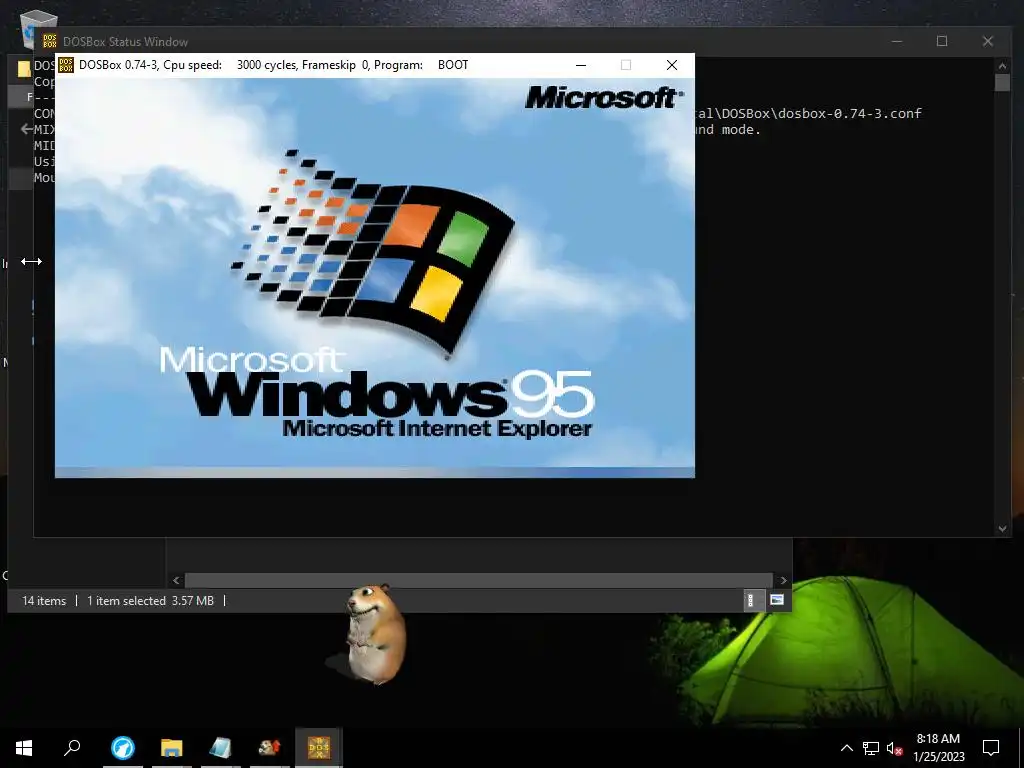Minimize the DOSBox 0.74-3 emulator window
Image resolution: width=1024 pixels, height=768 pixels.
581,65
